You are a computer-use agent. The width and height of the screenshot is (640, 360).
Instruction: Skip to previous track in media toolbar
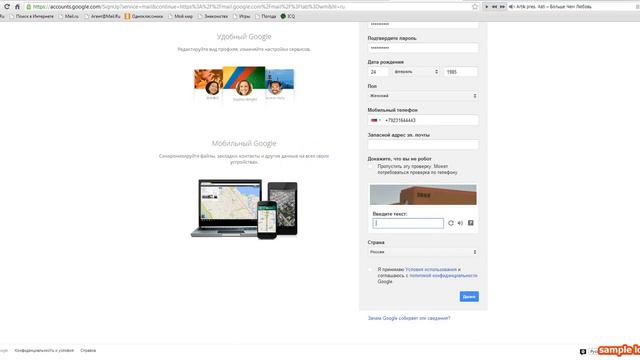(x=494, y=7)
